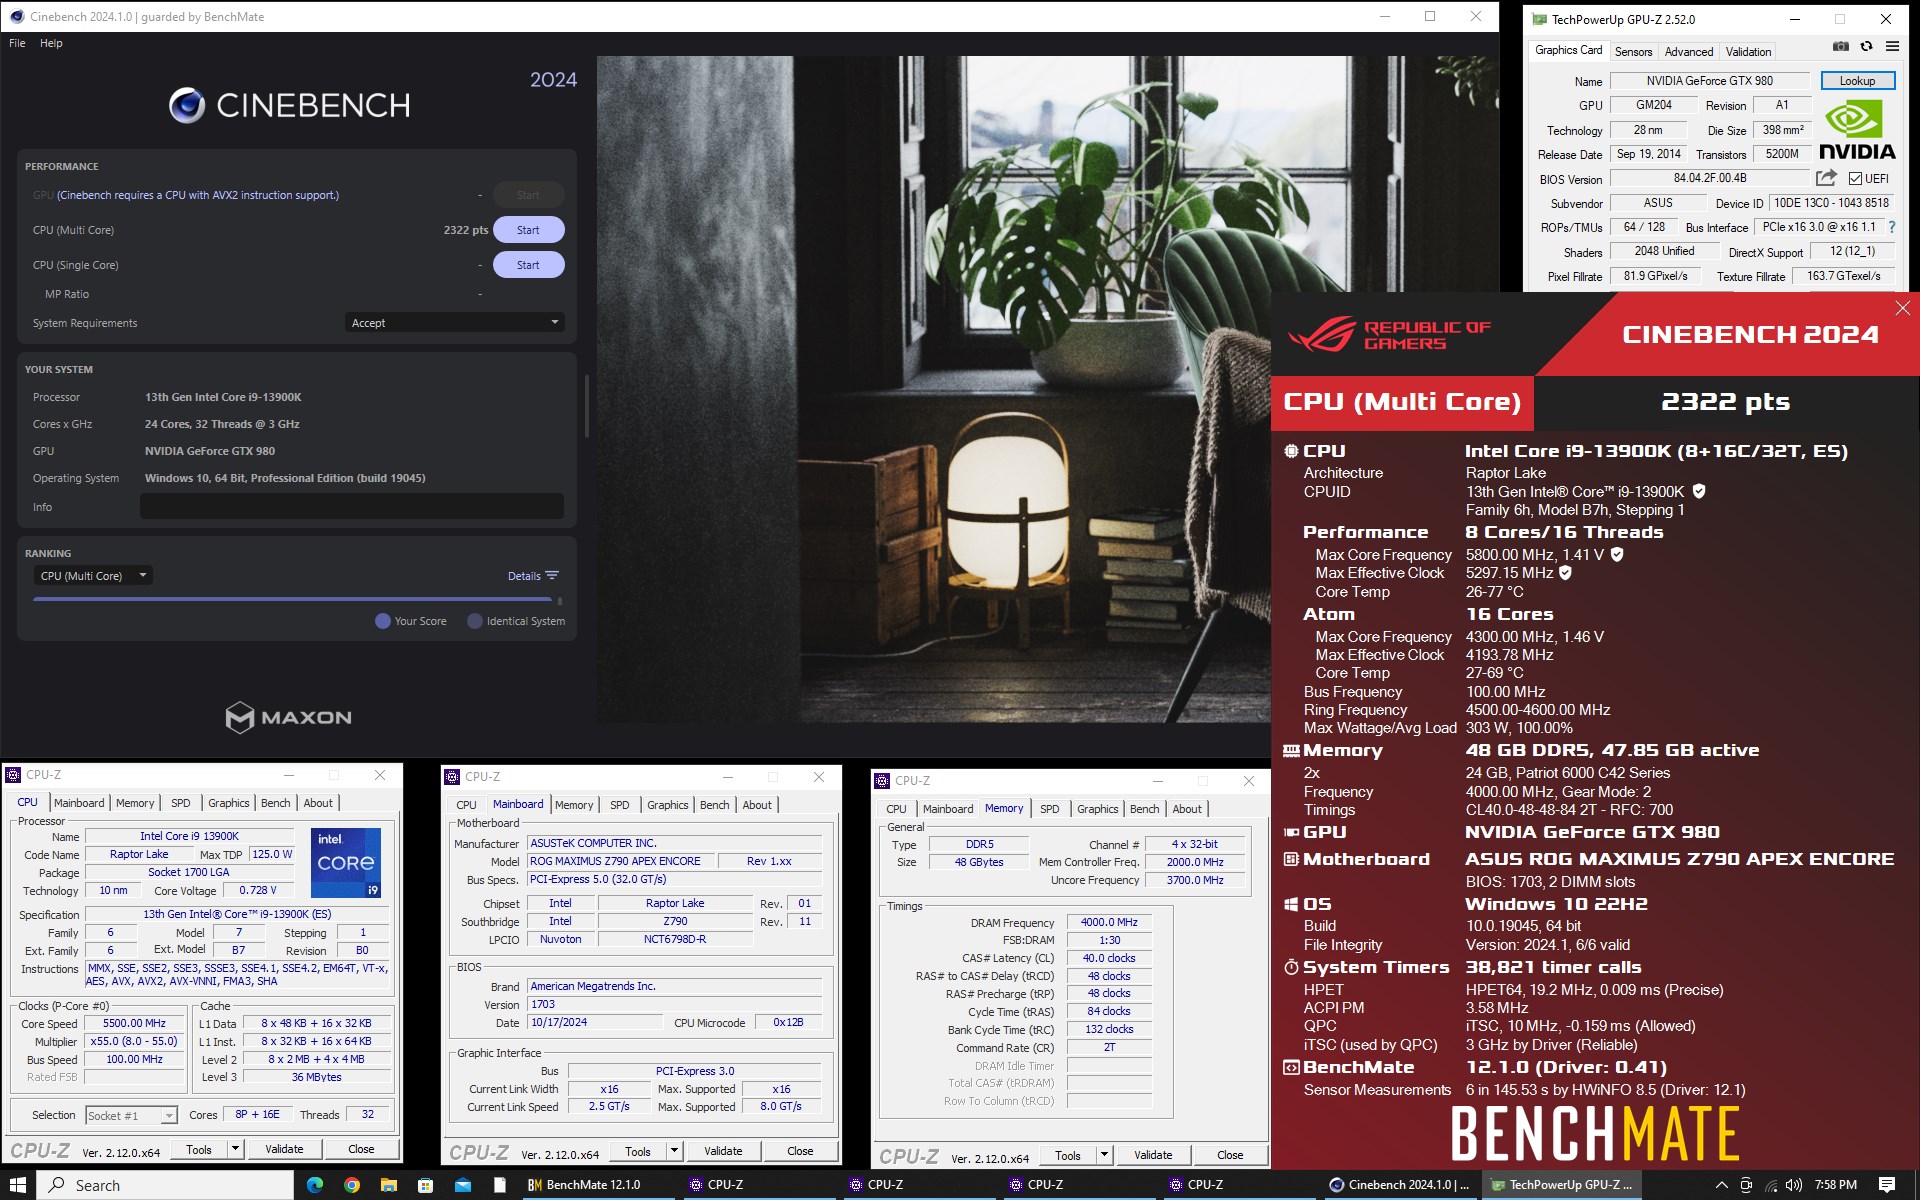Click the Bus Interface question mark icon
This screenshot has height=1200, width=1920.
coord(1892,228)
